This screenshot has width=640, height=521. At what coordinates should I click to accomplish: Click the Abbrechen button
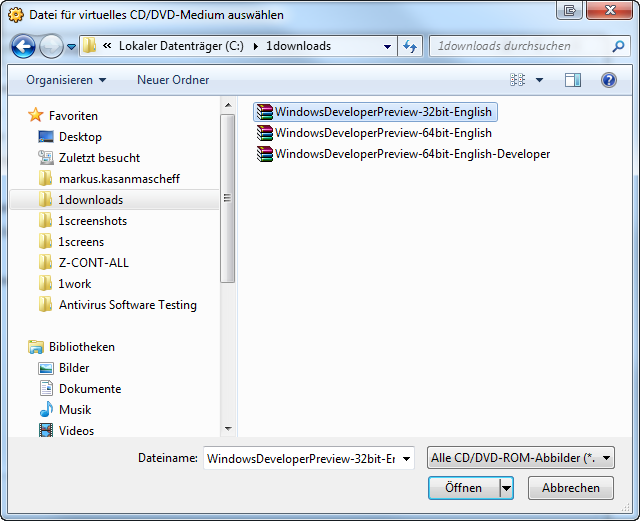[x=571, y=488]
